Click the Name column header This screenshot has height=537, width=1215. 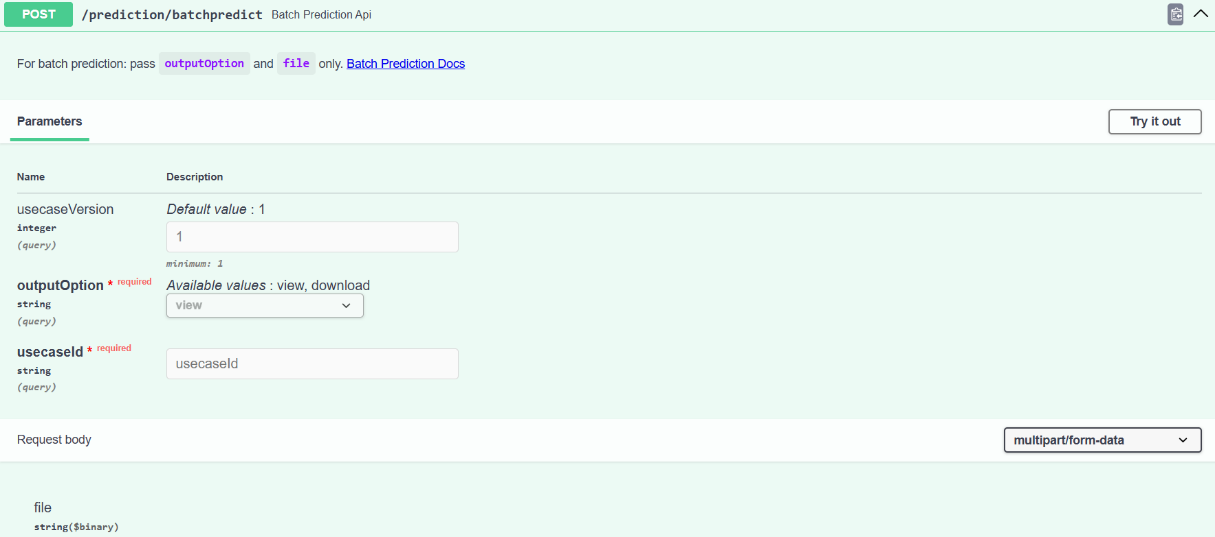(31, 176)
